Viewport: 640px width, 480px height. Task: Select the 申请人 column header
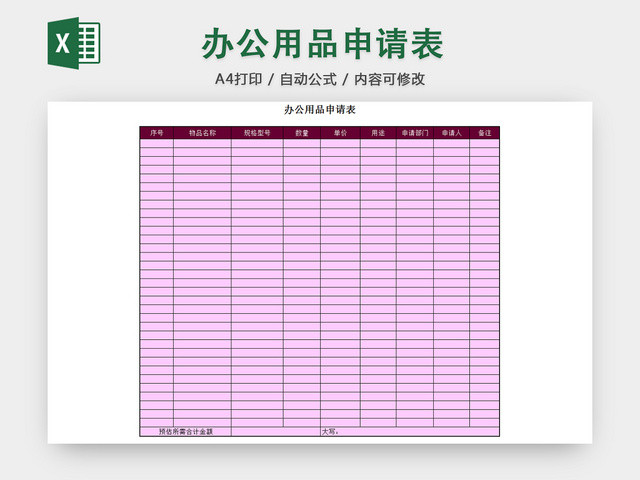pyautogui.click(x=451, y=133)
